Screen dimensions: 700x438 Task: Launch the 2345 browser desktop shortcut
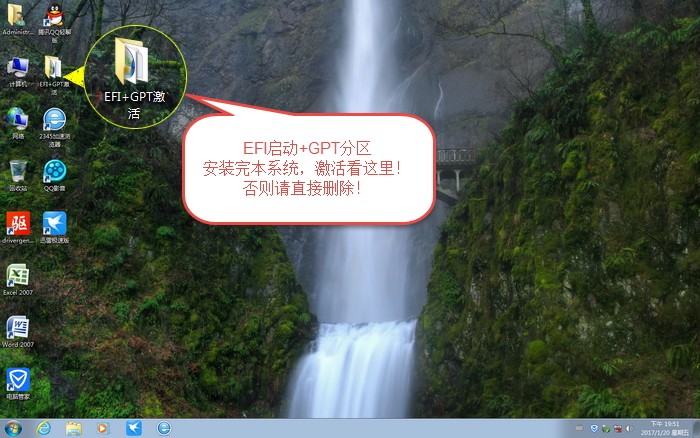pyautogui.click(x=54, y=120)
